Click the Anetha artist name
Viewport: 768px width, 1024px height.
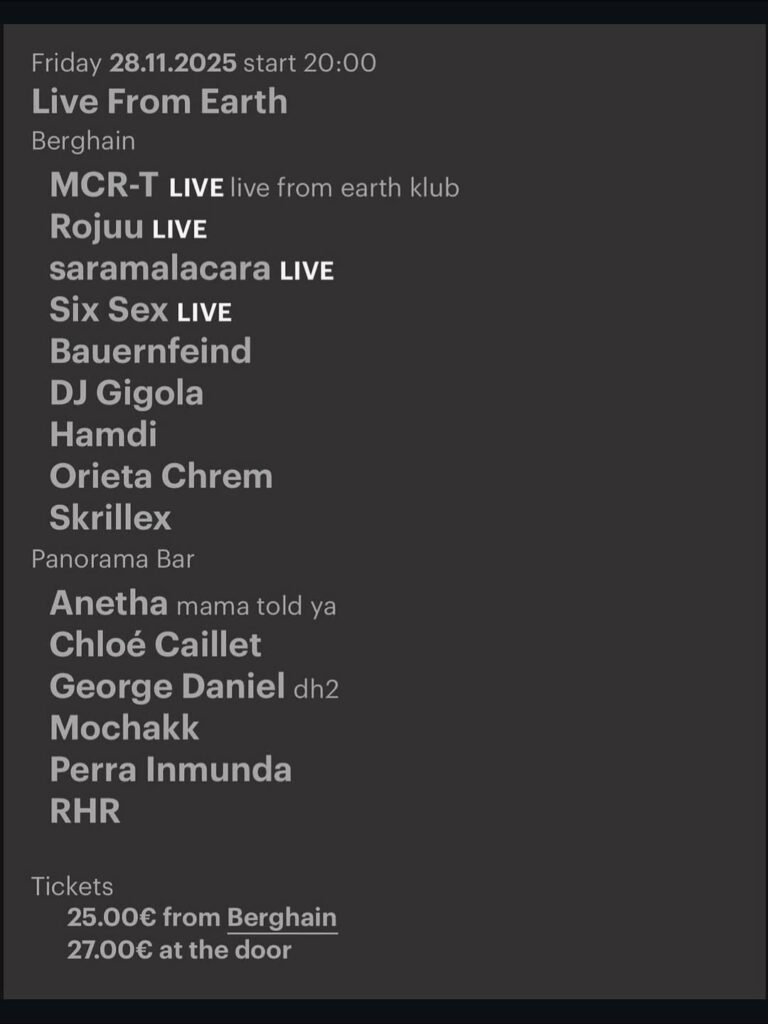click(108, 603)
